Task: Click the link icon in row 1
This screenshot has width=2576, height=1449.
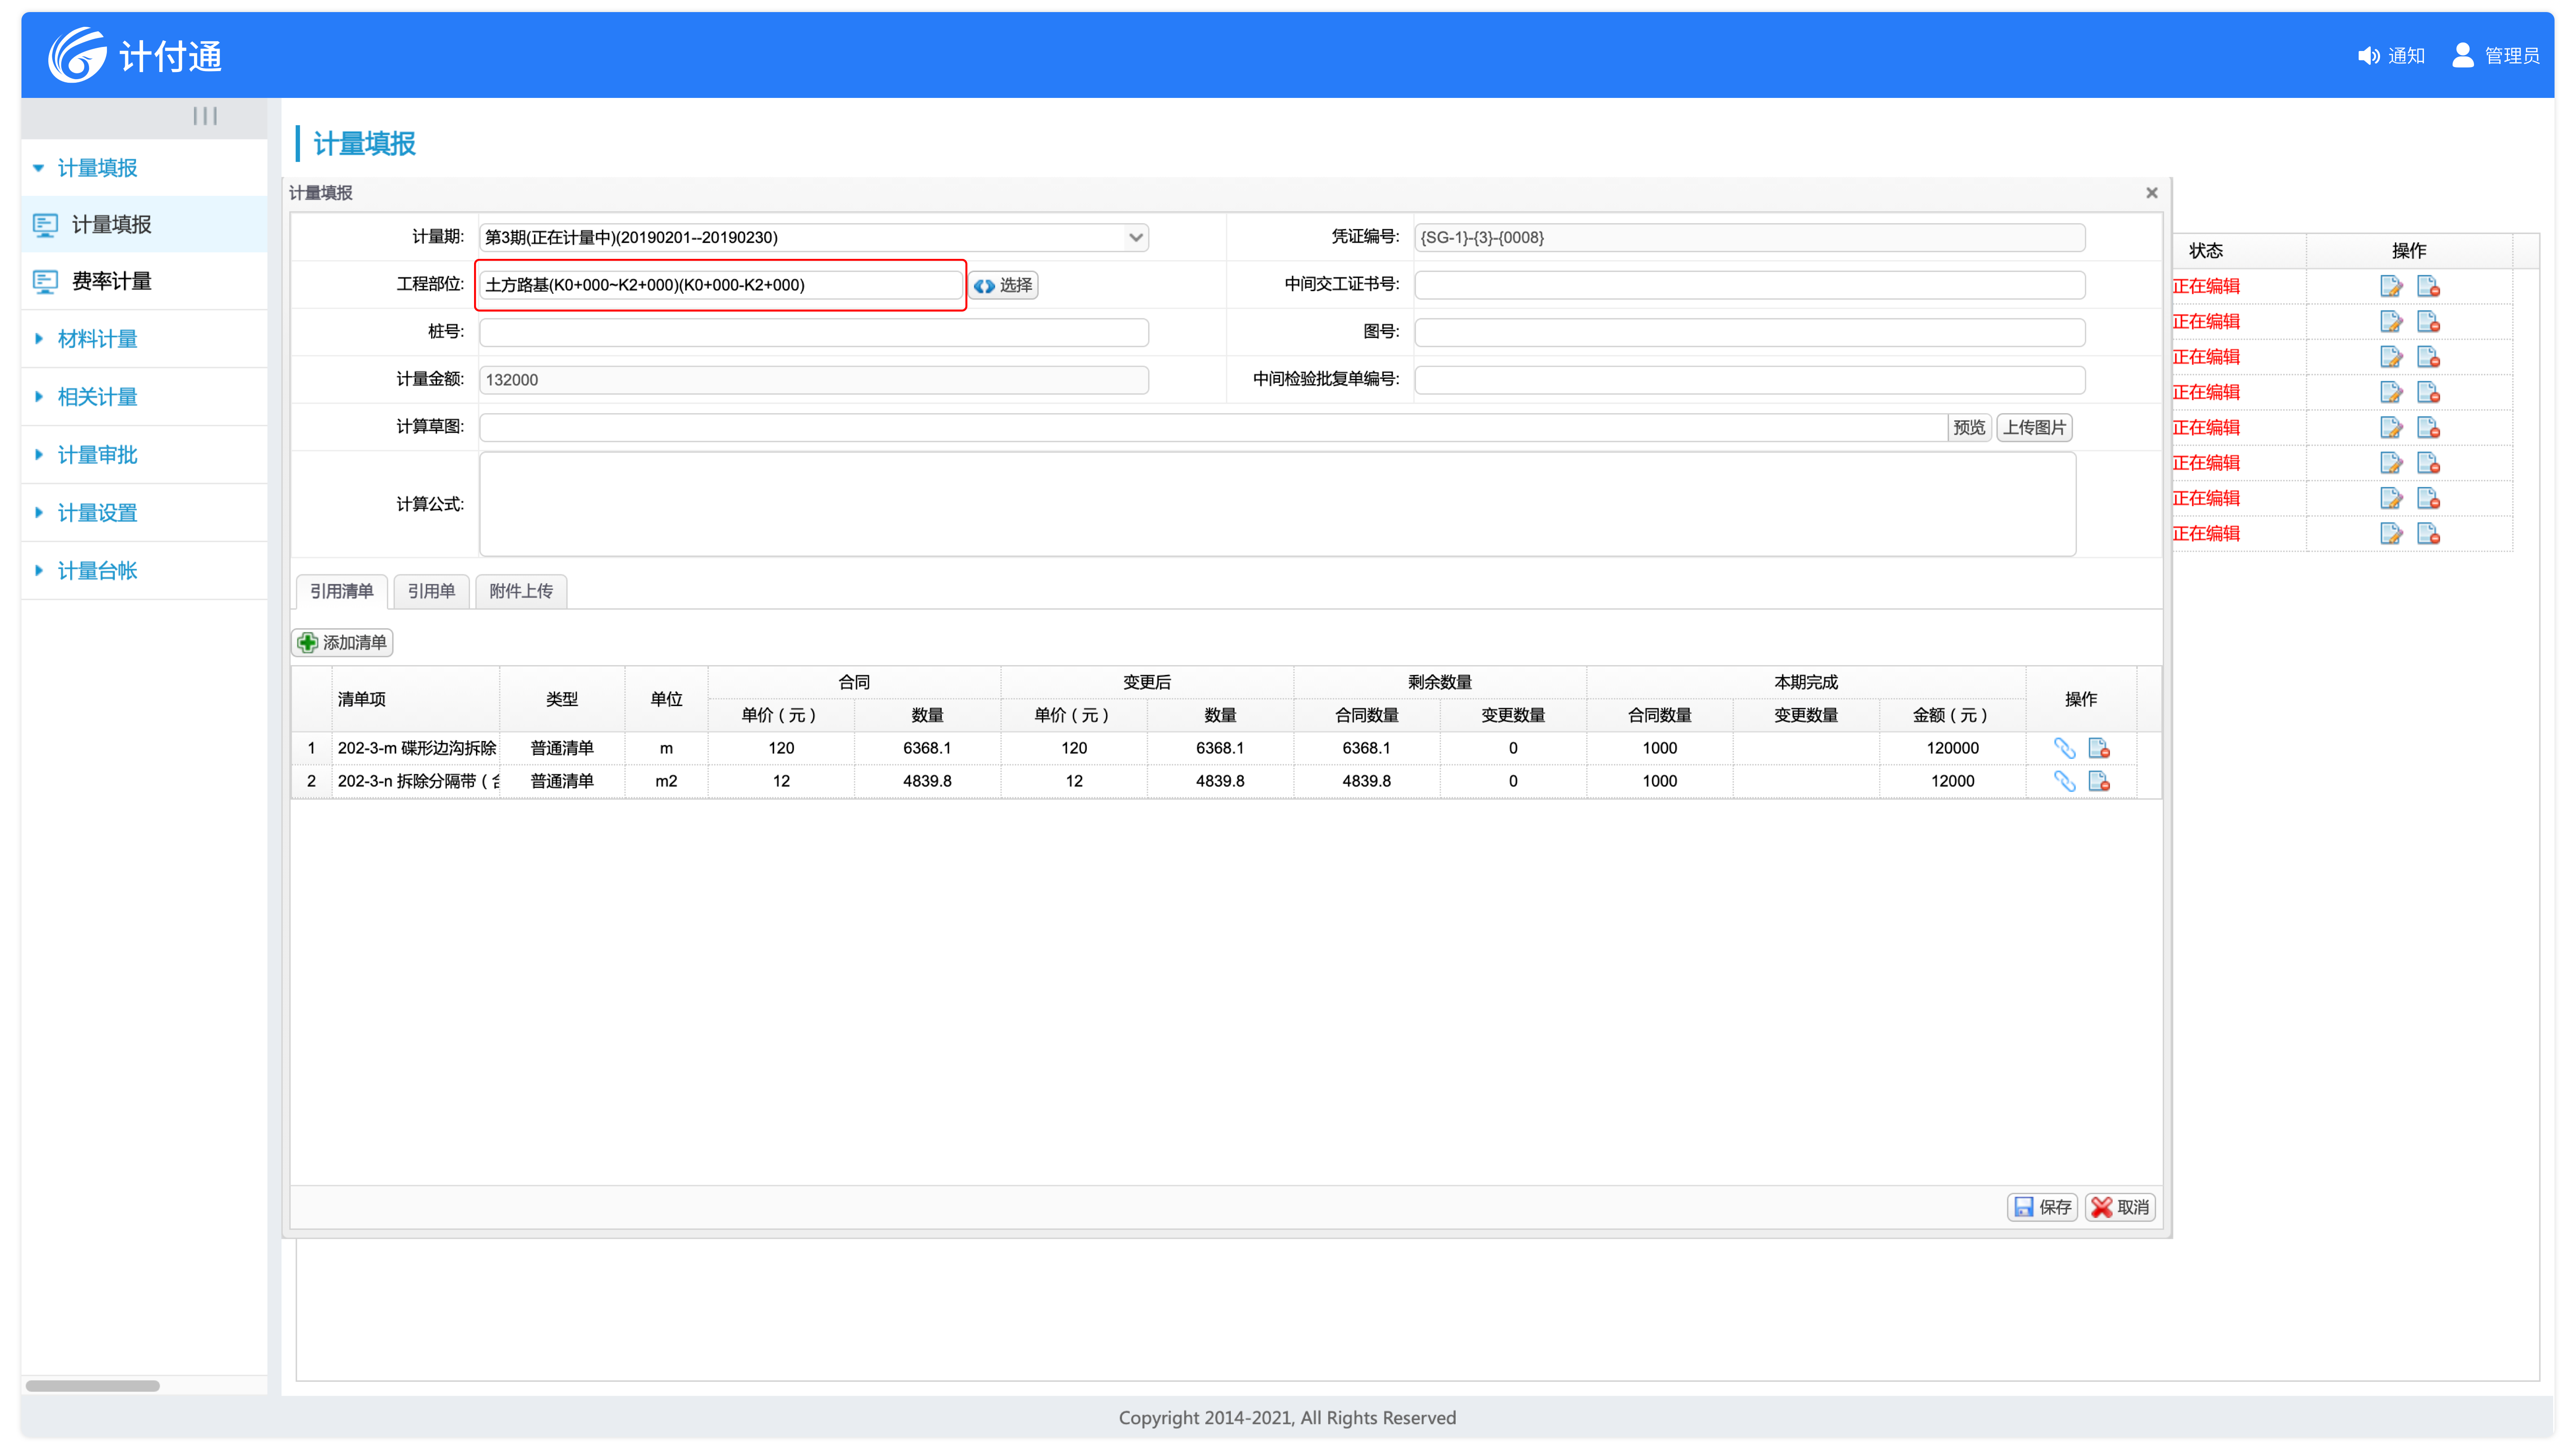Action: tap(2064, 748)
